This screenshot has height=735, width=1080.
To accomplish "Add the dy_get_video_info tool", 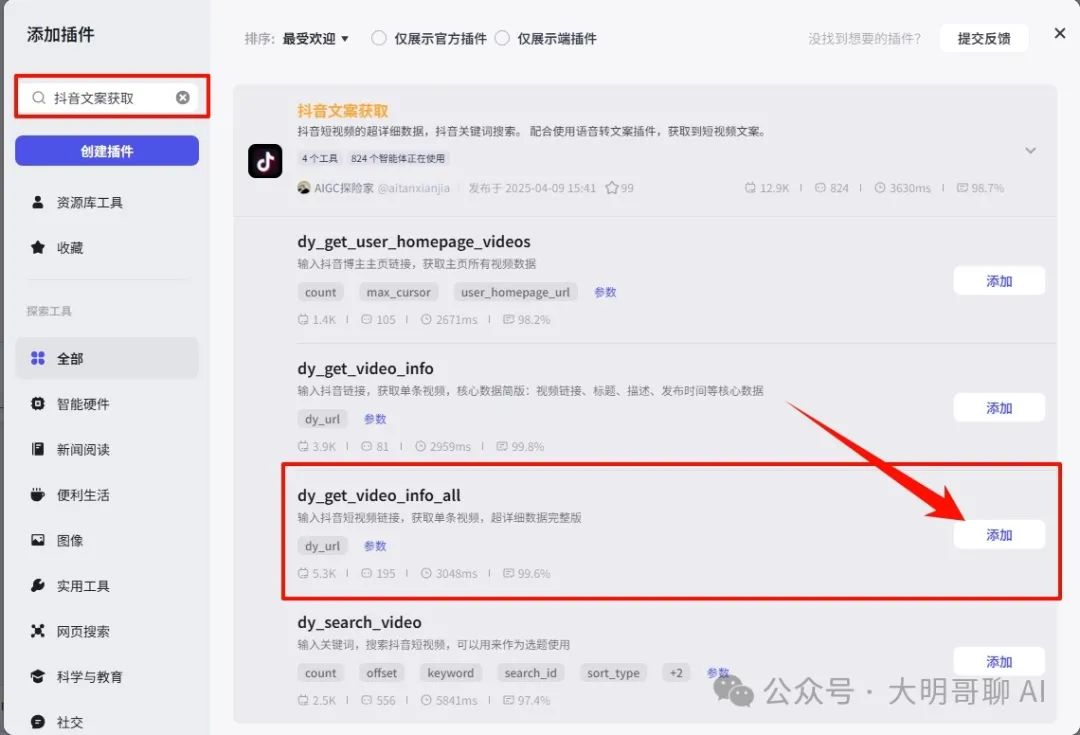I will pos(999,408).
